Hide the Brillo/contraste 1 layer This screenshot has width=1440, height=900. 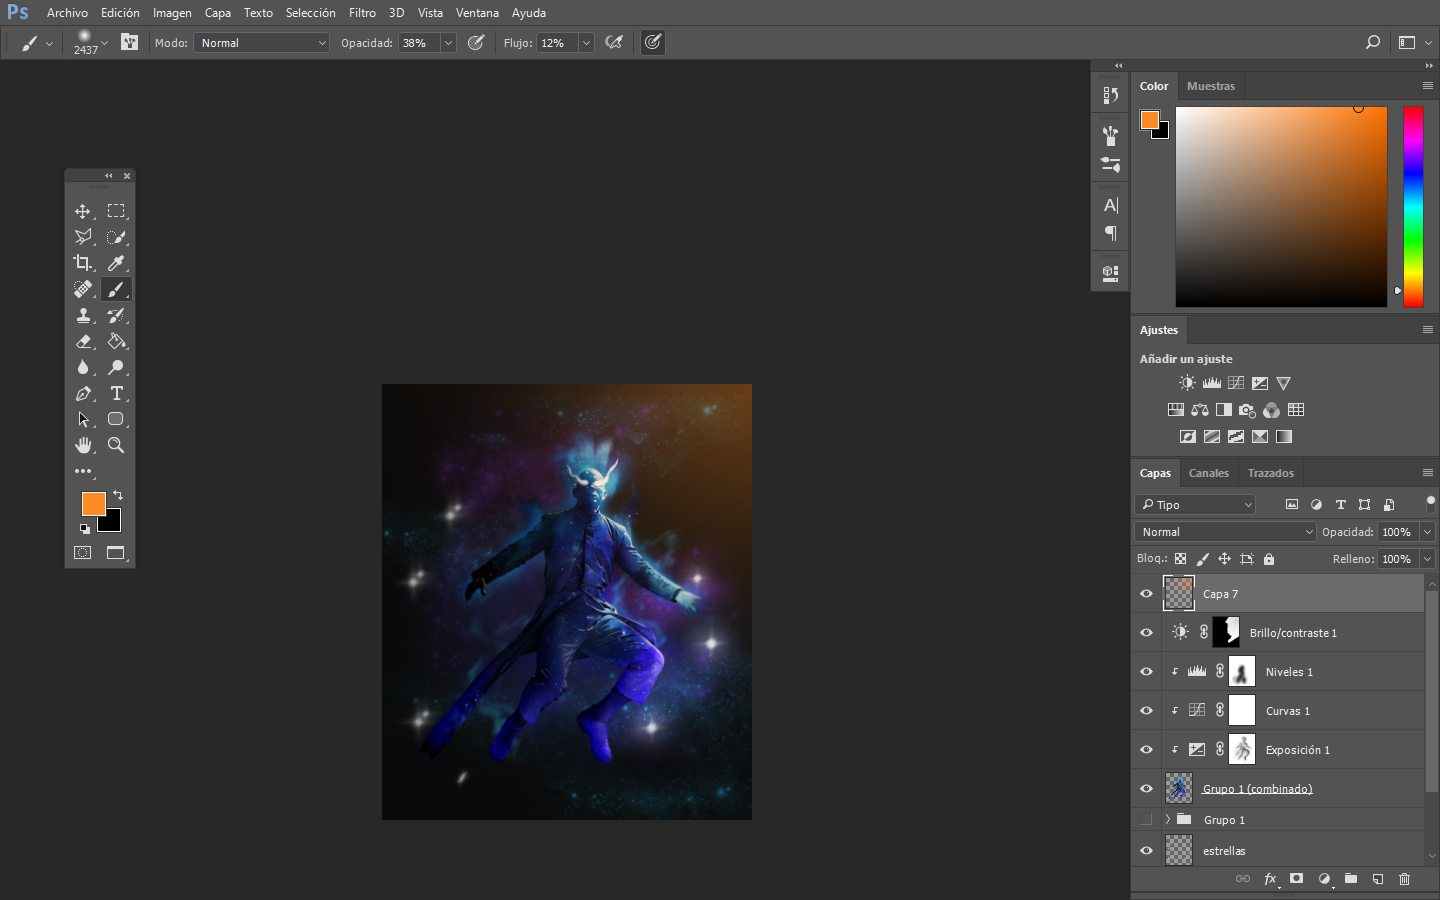coord(1146,633)
